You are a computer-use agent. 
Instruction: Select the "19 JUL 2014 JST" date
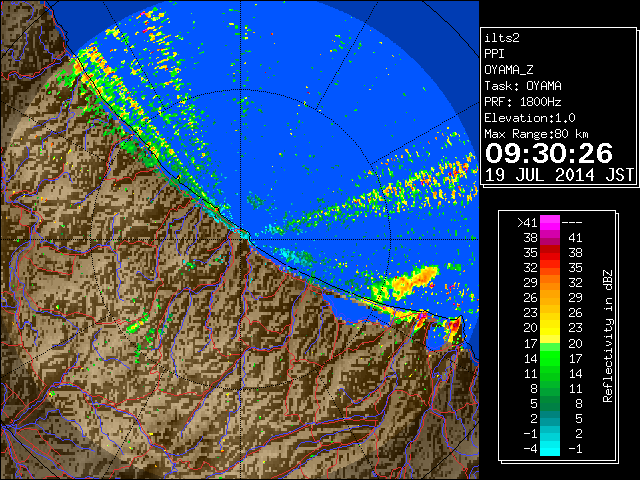(x=559, y=175)
